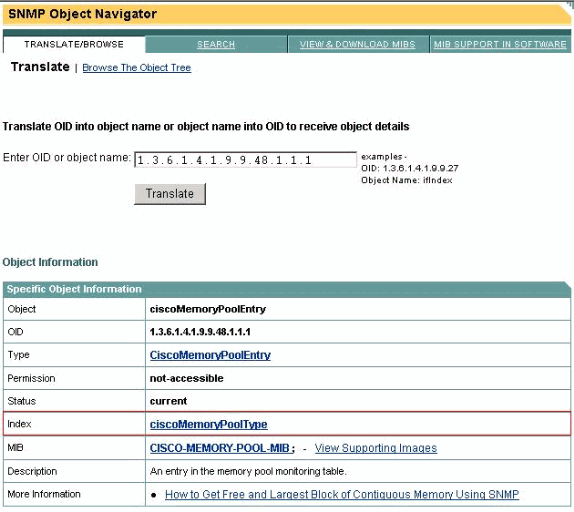
Task: Select the current status value
Action: coord(168,401)
